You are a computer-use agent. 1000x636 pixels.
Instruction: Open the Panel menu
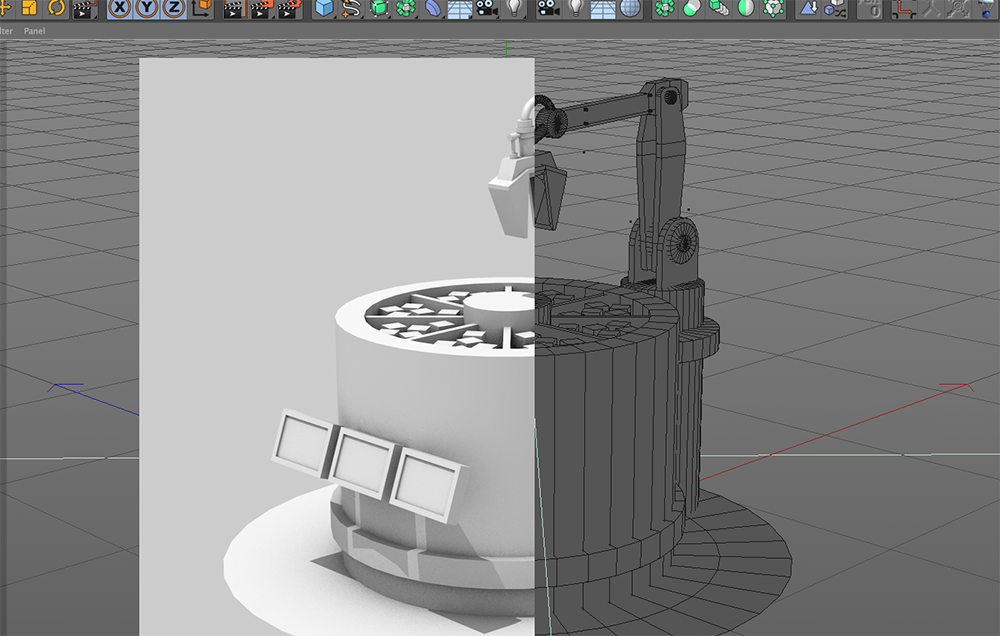tap(34, 31)
